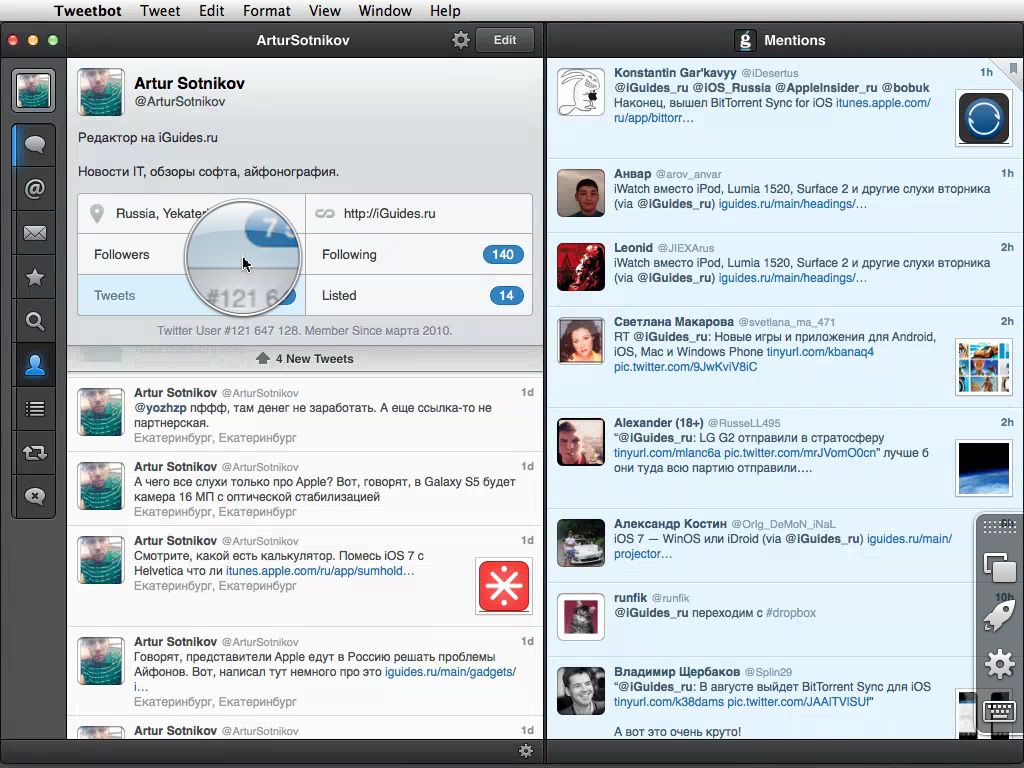Open pic.twitter.com/9JwKviV8iC link

point(685,367)
